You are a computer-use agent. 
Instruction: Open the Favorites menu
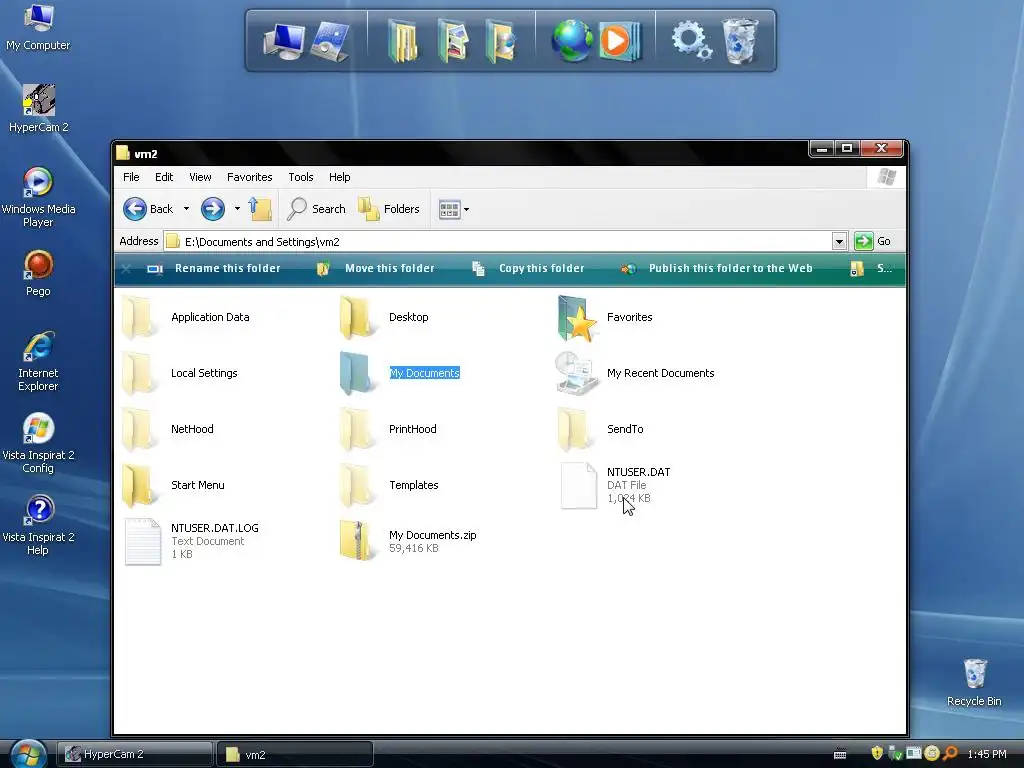point(249,177)
